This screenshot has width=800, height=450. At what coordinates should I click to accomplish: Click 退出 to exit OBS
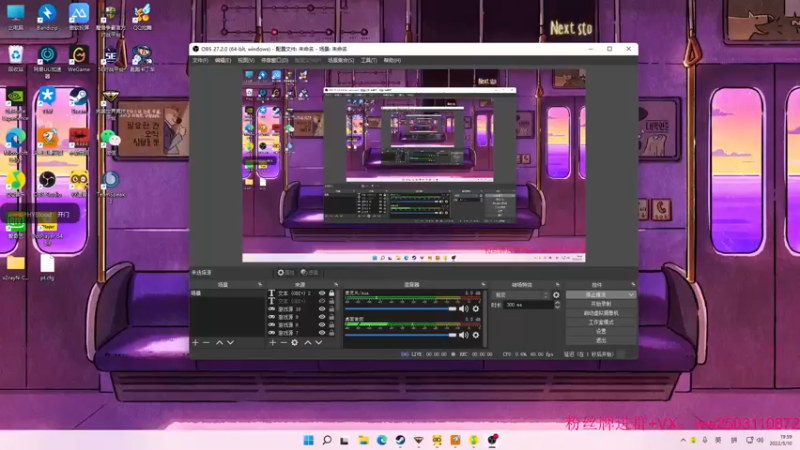coord(601,340)
